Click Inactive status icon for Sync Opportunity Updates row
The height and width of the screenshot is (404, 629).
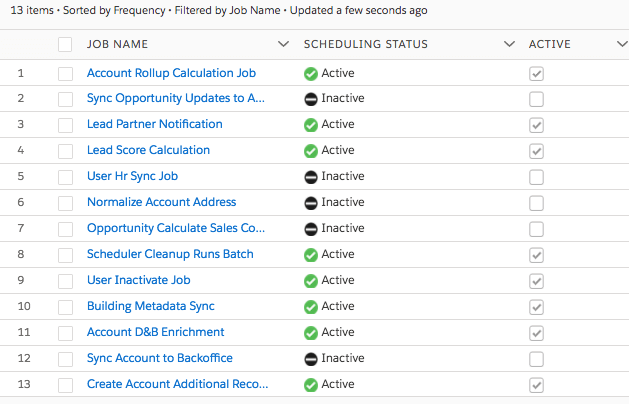(x=311, y=99)
